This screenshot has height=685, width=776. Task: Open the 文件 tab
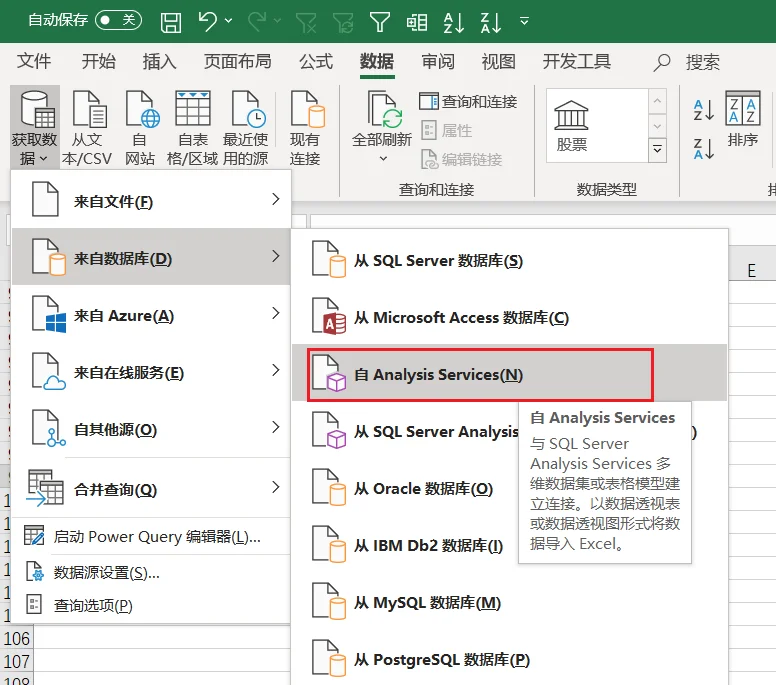[34, 61]
